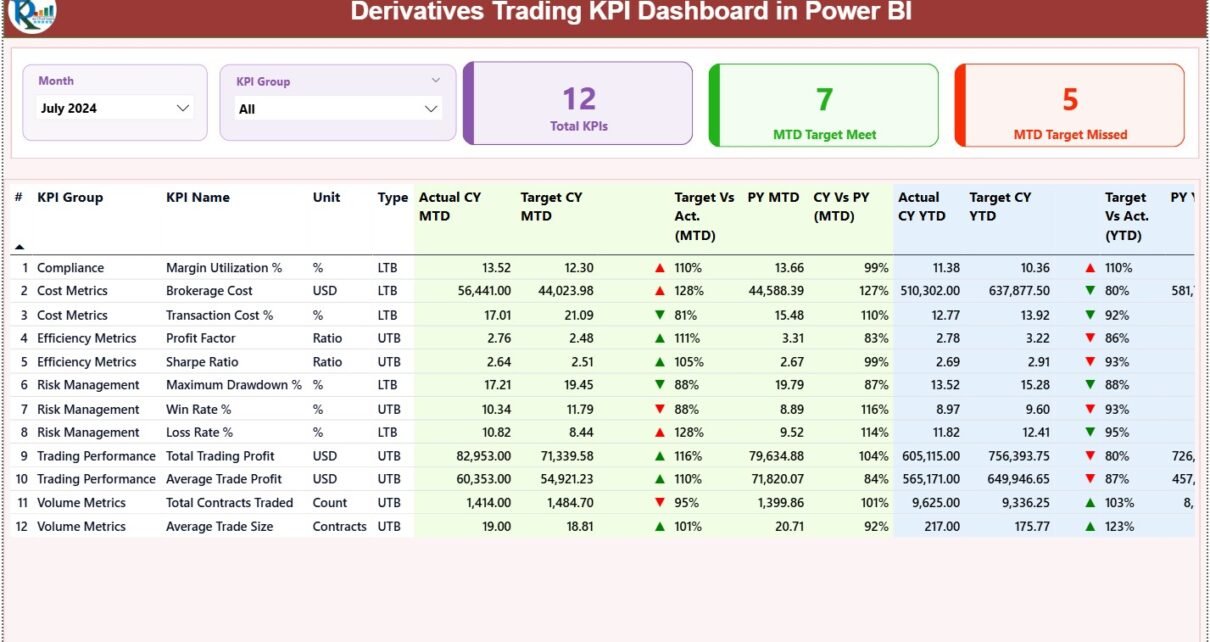Select the MTD Target Meet card
Image resolution: width=1210 pixels, height=642 pixels.
pyautogui.click(x=824, y=105)
